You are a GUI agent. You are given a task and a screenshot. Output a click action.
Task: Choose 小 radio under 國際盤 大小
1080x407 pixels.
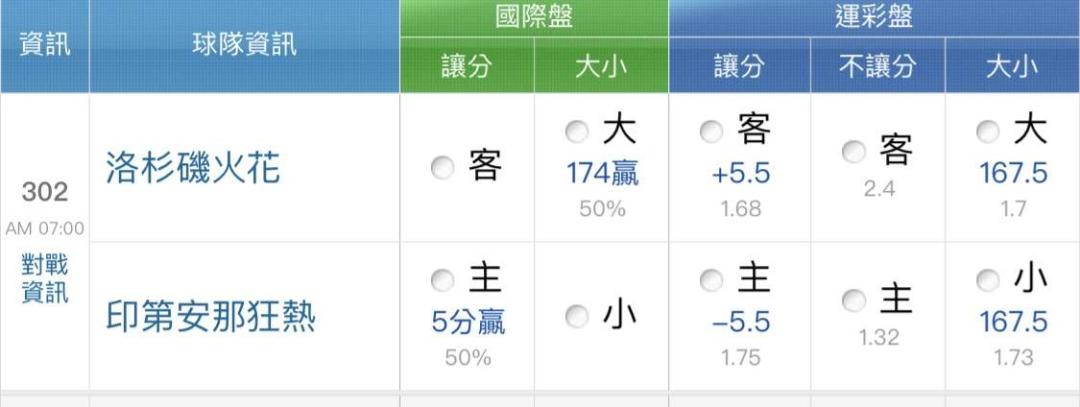[576, 317]
